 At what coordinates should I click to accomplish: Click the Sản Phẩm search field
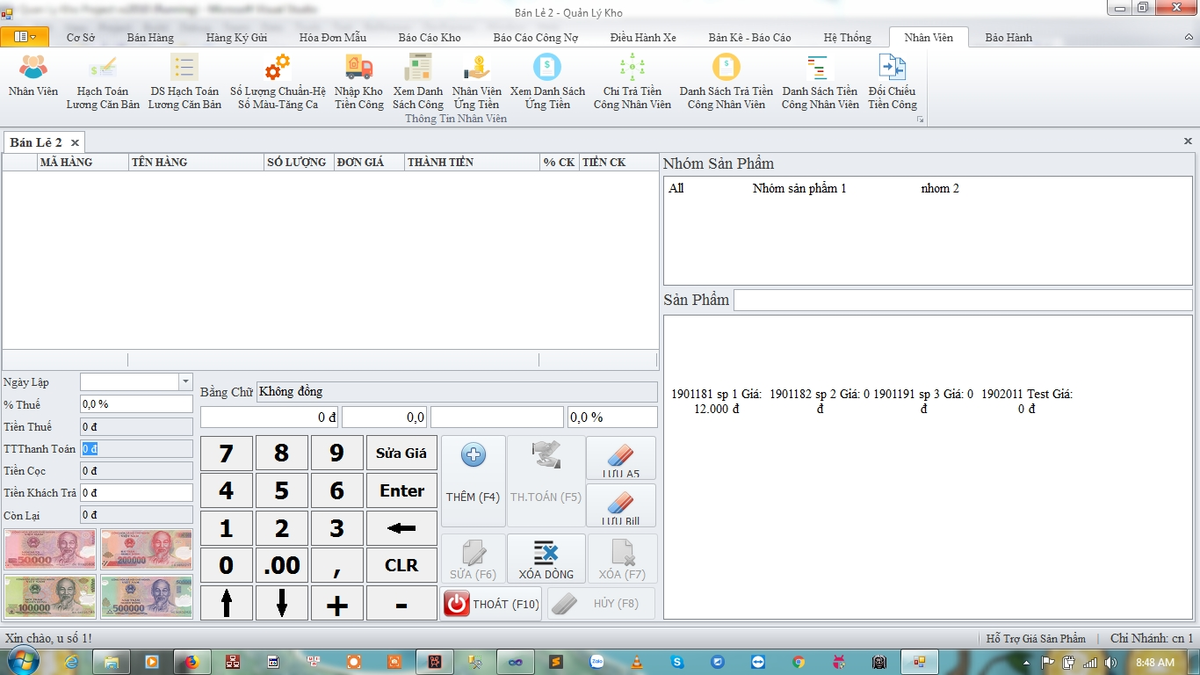(x=963, y=300)
